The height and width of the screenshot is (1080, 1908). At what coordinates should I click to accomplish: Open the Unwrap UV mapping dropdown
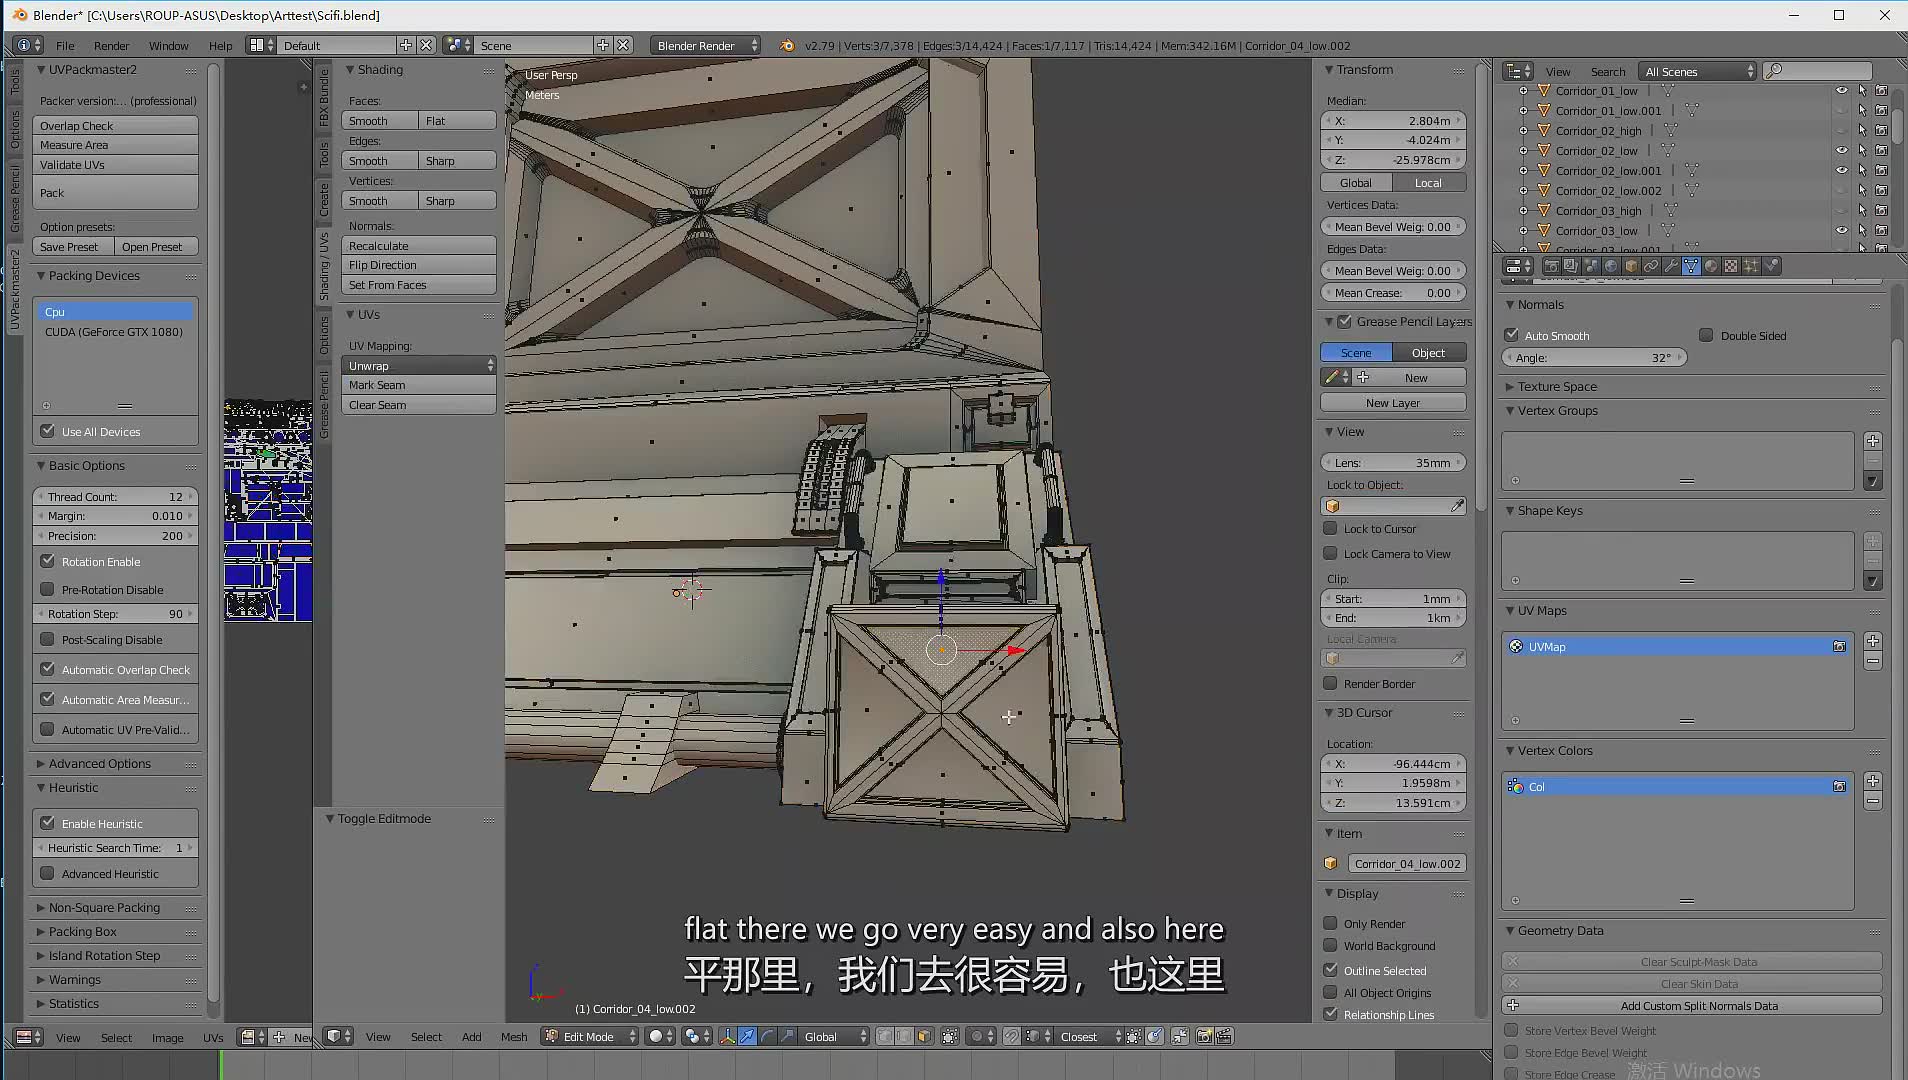(x=419, y=365)
